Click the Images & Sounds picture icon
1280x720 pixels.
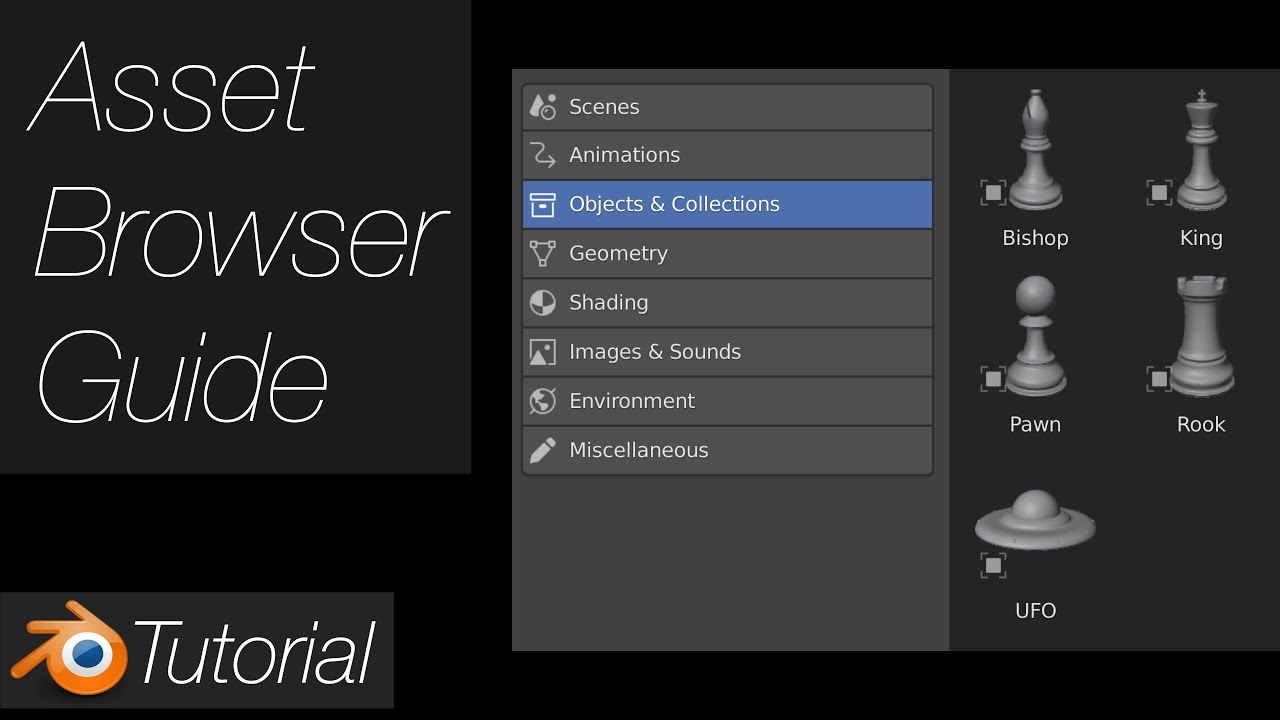[542, 352]
